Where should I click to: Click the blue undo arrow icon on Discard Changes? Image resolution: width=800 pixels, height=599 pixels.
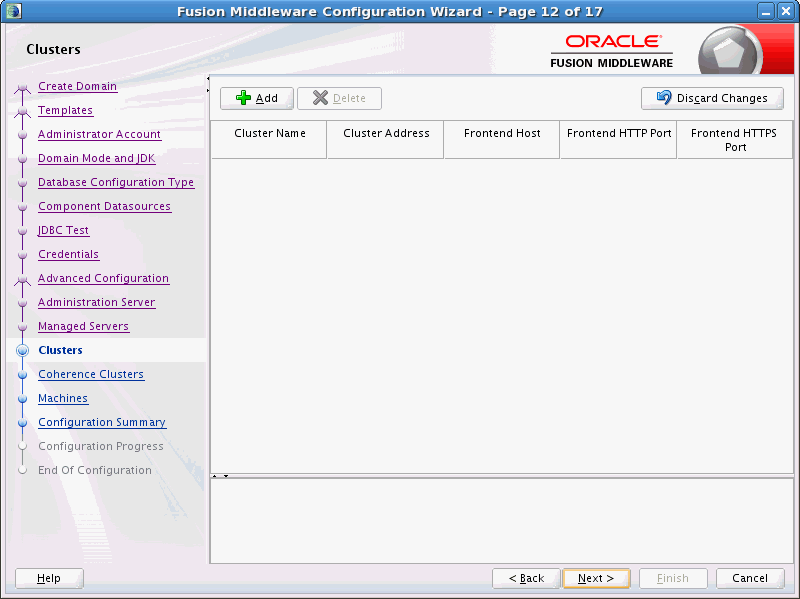664,97
